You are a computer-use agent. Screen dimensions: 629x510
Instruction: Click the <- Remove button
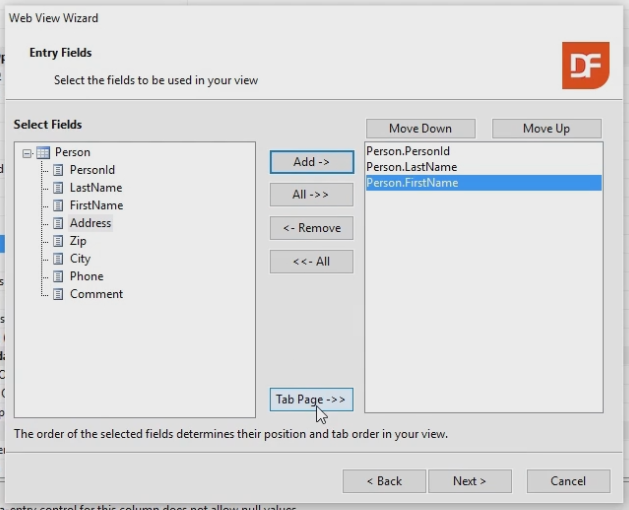click(311, 228)
